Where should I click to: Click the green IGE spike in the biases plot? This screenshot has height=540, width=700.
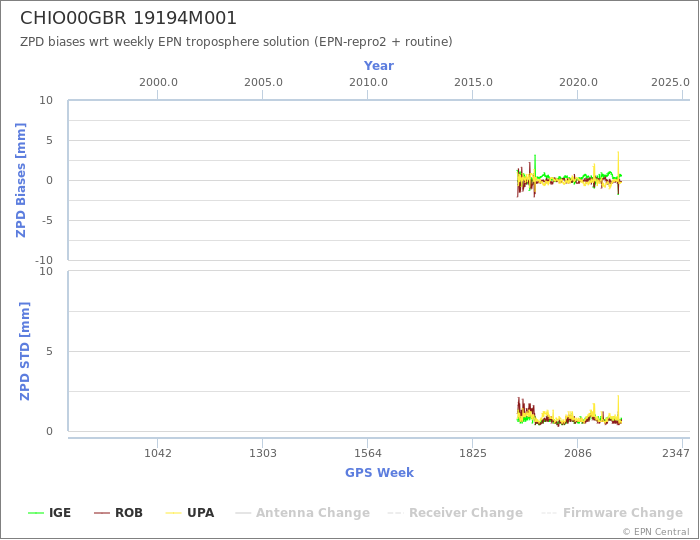[535, 165]
